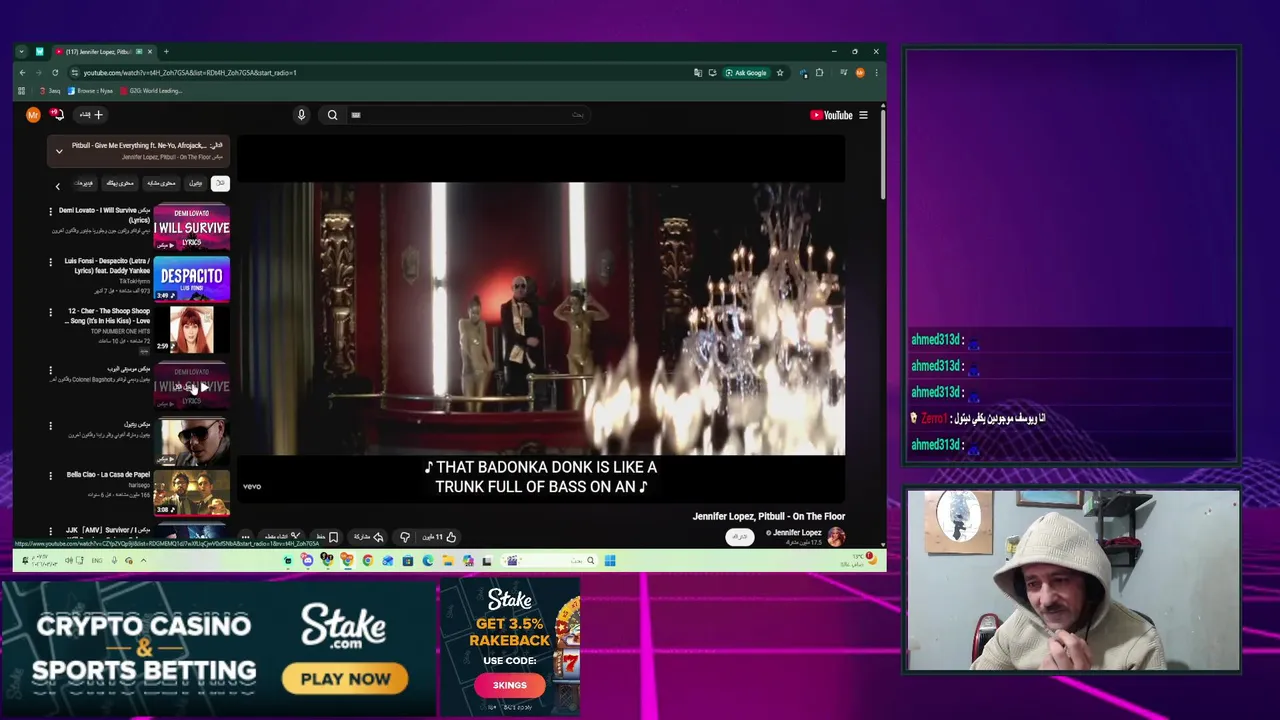
Task: Select the second filter chip beside the highlighted one
Action: point(196,183)
